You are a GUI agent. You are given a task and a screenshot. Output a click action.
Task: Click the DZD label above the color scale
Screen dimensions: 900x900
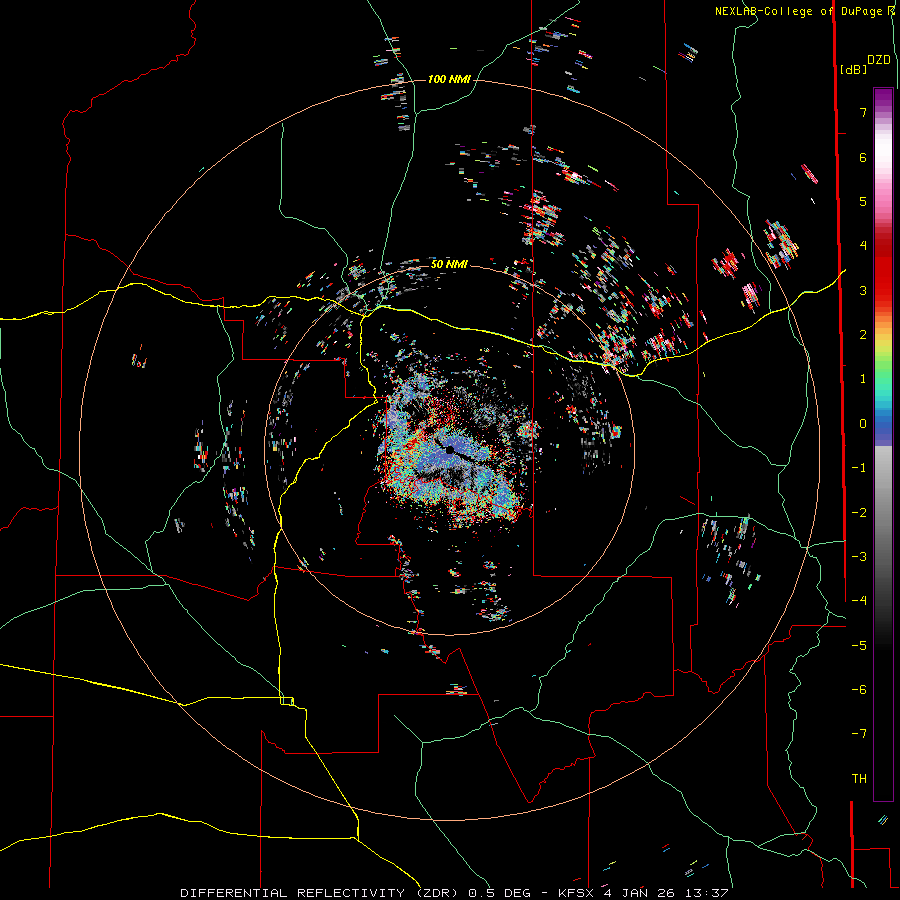[x=879, y=60]
